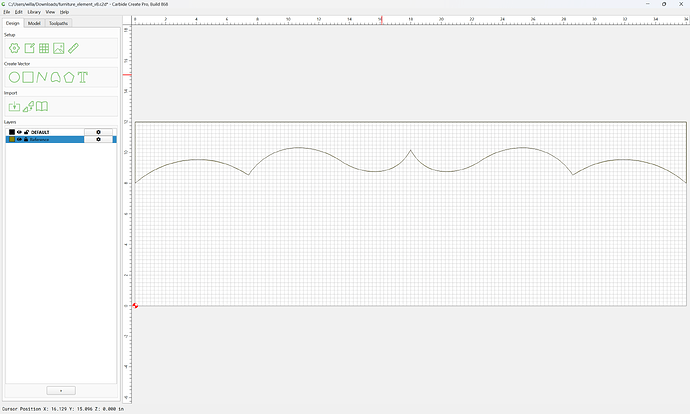Select the Circle vector tool
Screen dimensions: 690x414
[15, 77]
